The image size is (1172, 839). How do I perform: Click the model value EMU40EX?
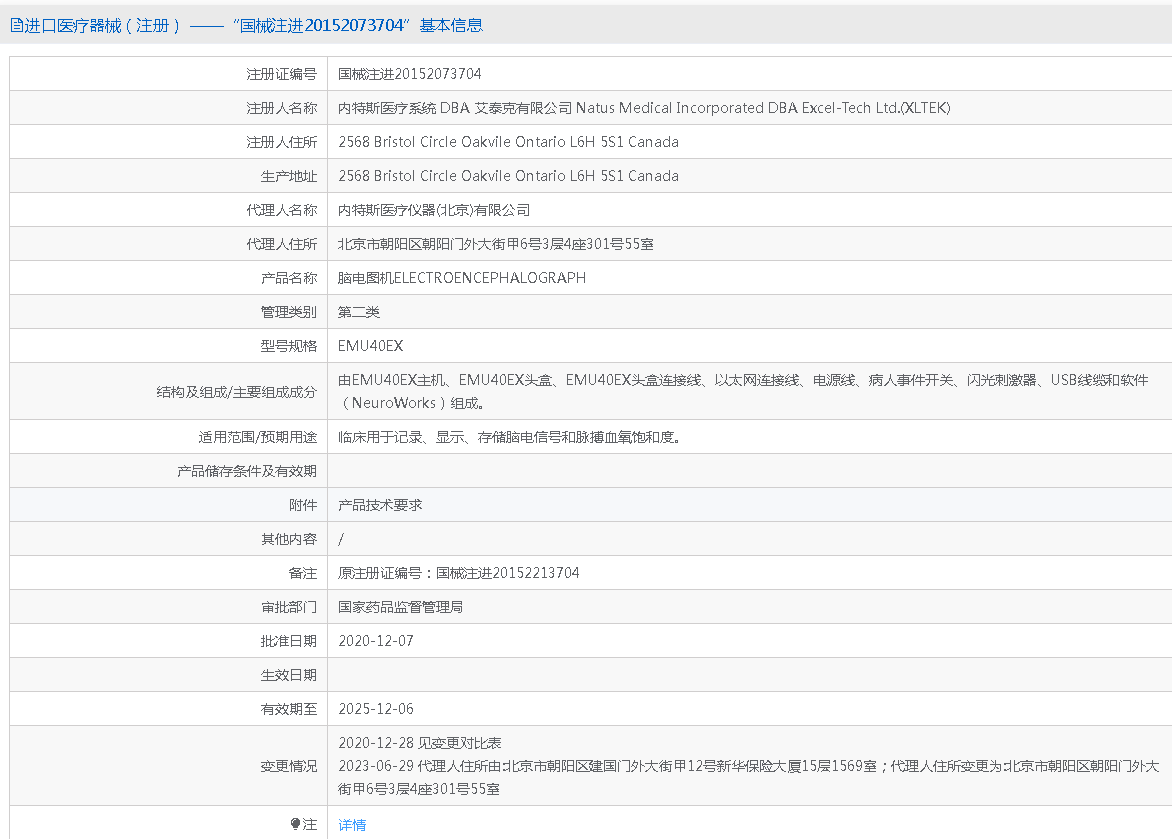point(371,346)
